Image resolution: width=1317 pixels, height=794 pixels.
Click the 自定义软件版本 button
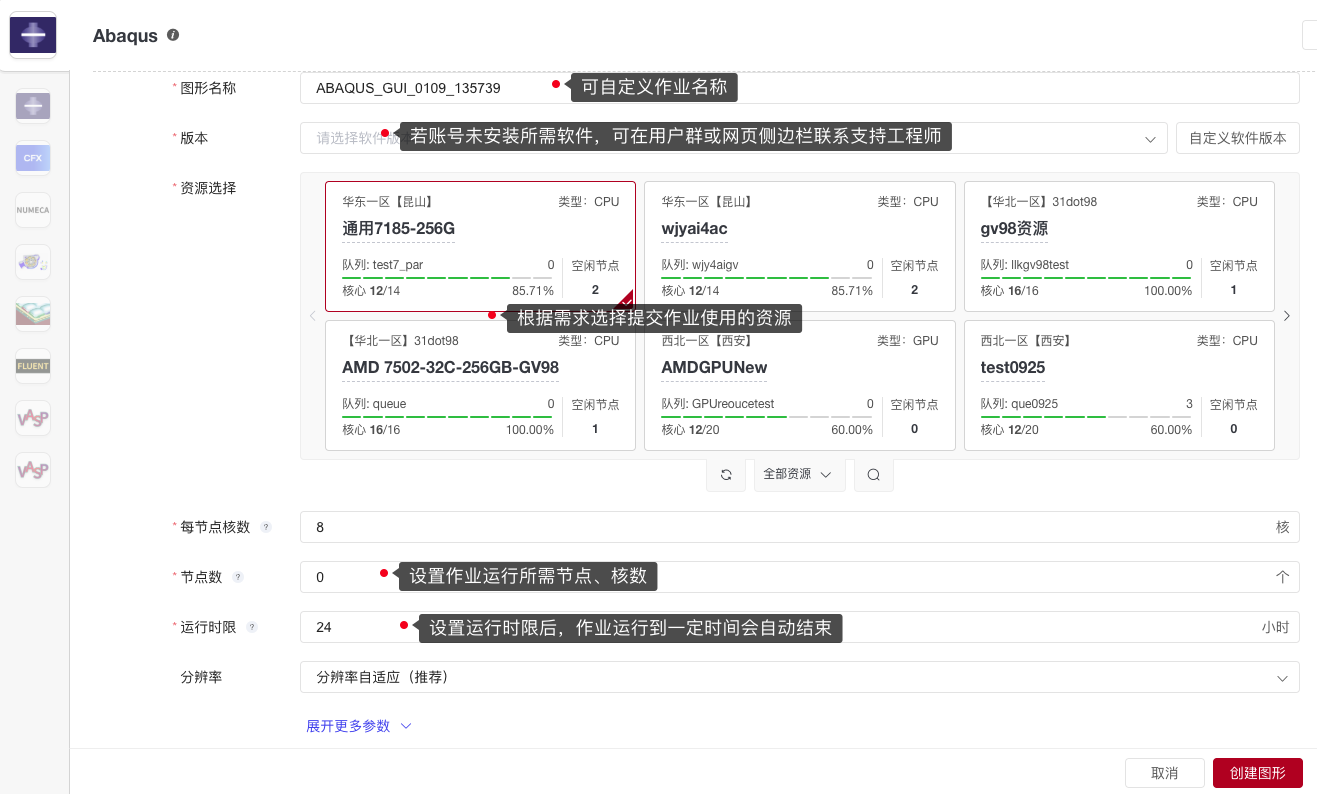tap(1237, 138)
